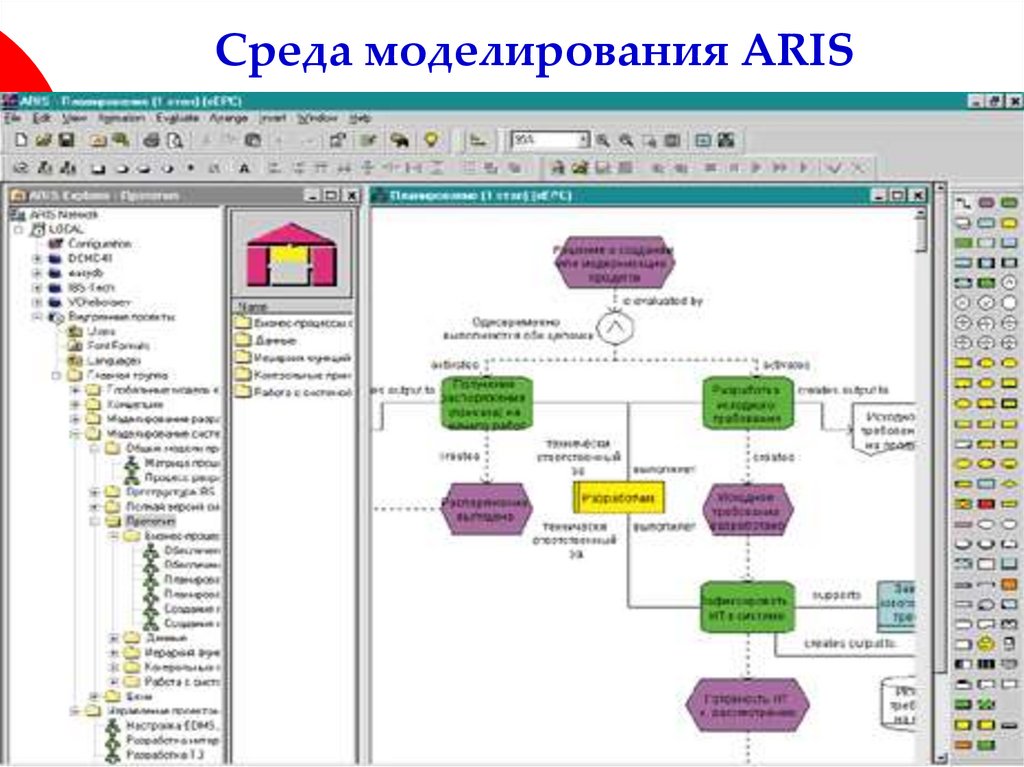Minimize the eEPC diagram window
Image resolution: width=1024 pixels, height=767 pixels.
pyautogui.click(x=880, y=195)
